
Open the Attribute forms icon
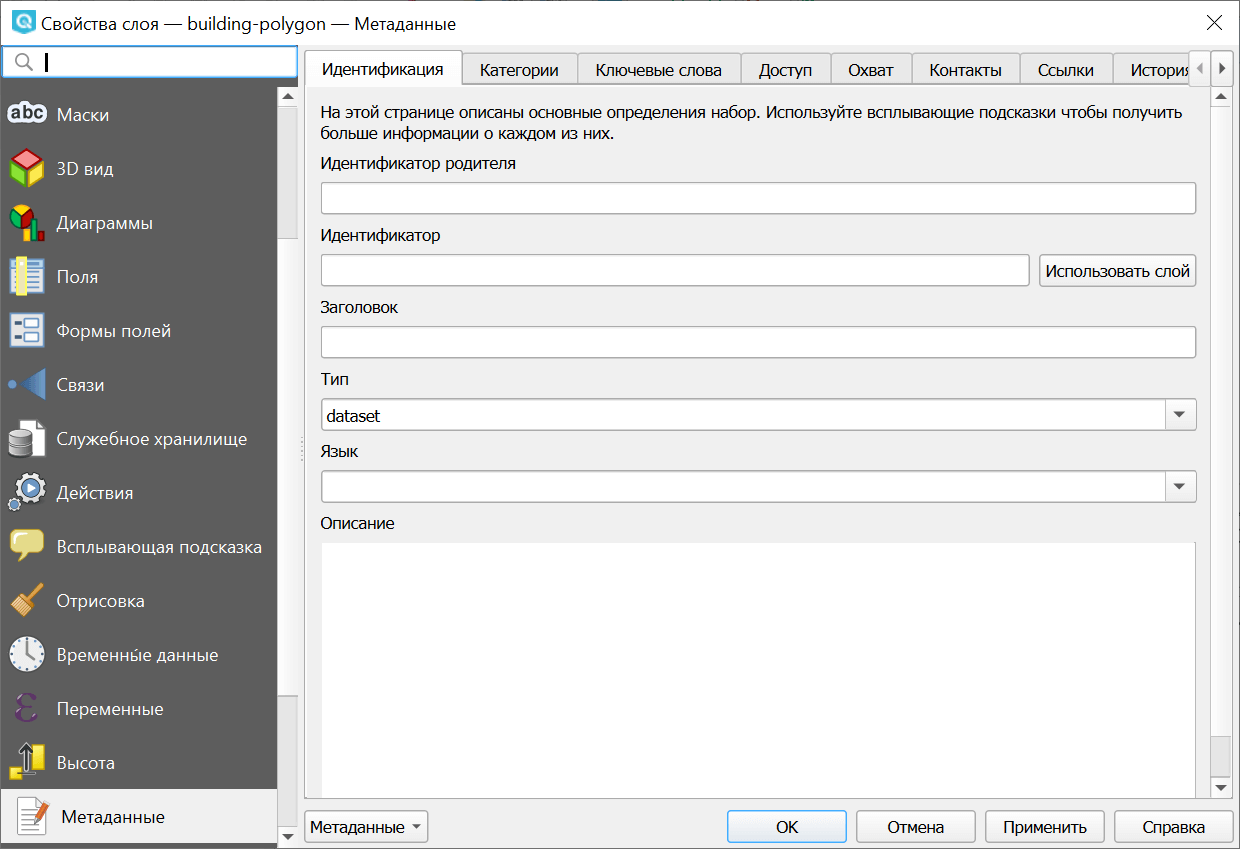coord(27,330)
